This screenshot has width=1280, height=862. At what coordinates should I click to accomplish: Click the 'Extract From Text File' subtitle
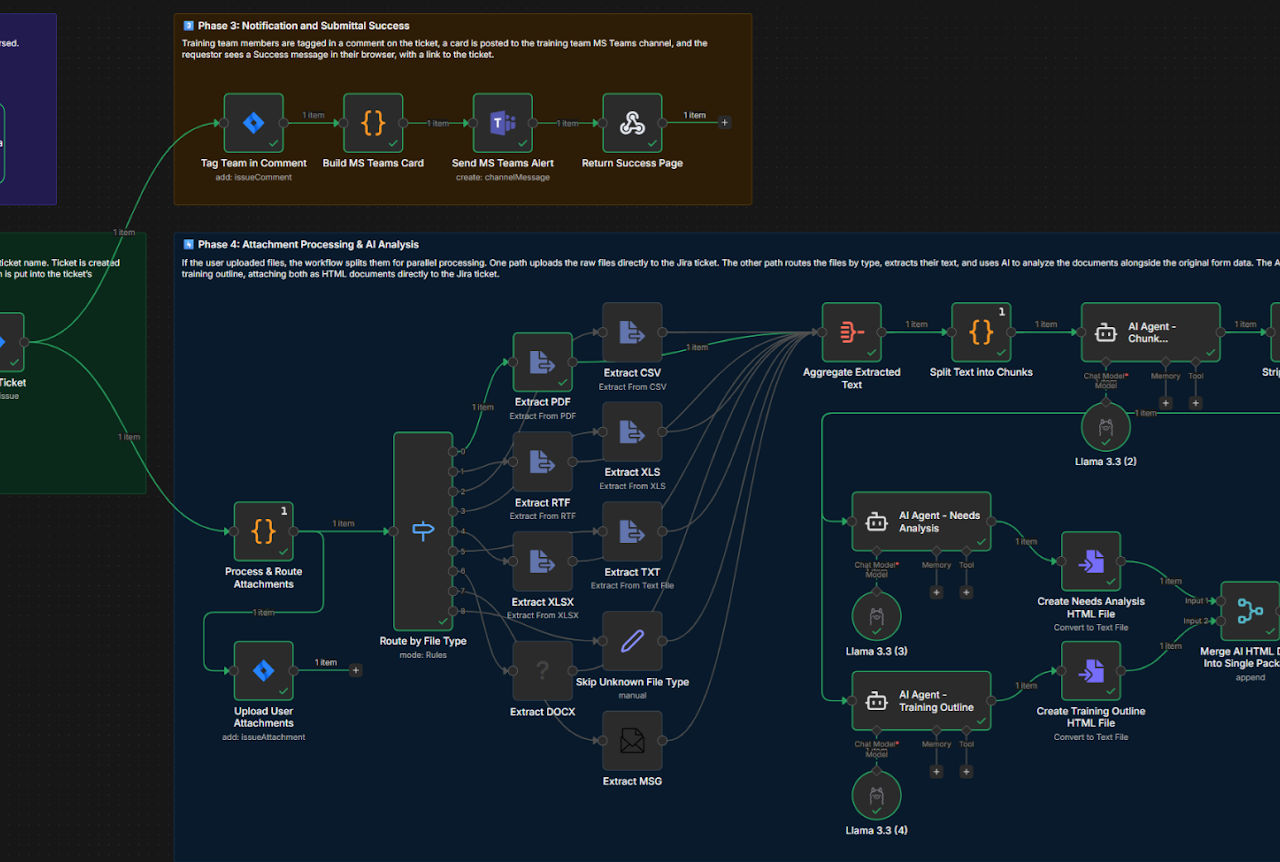632,586
